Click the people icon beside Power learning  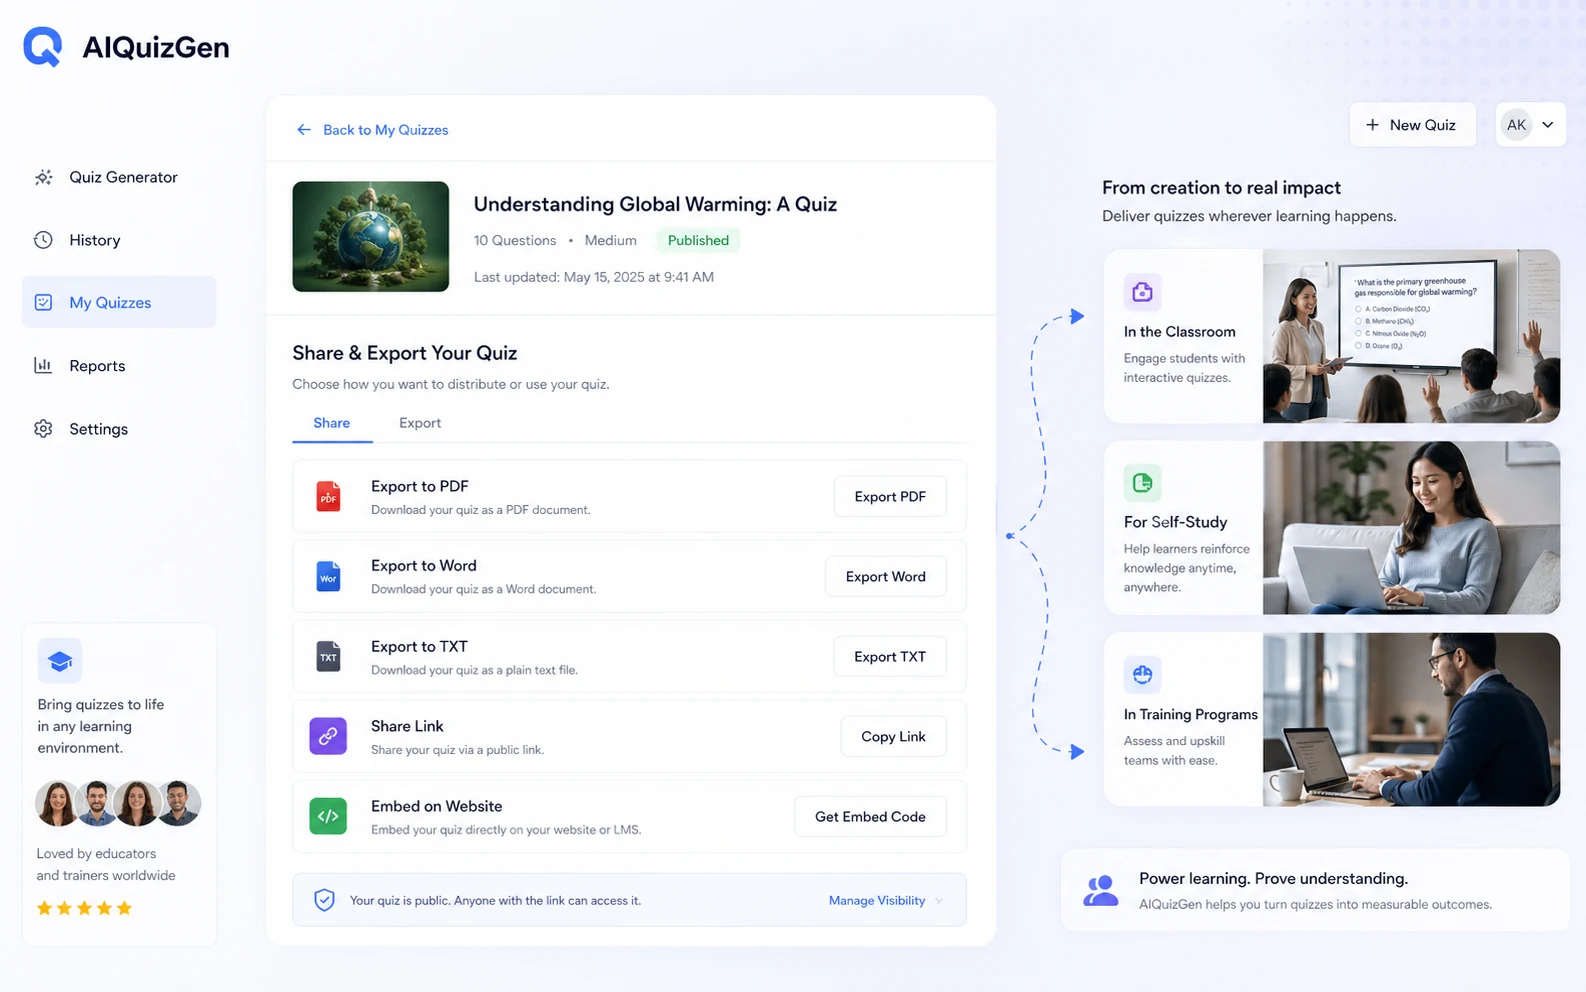tap(1101, 890)
